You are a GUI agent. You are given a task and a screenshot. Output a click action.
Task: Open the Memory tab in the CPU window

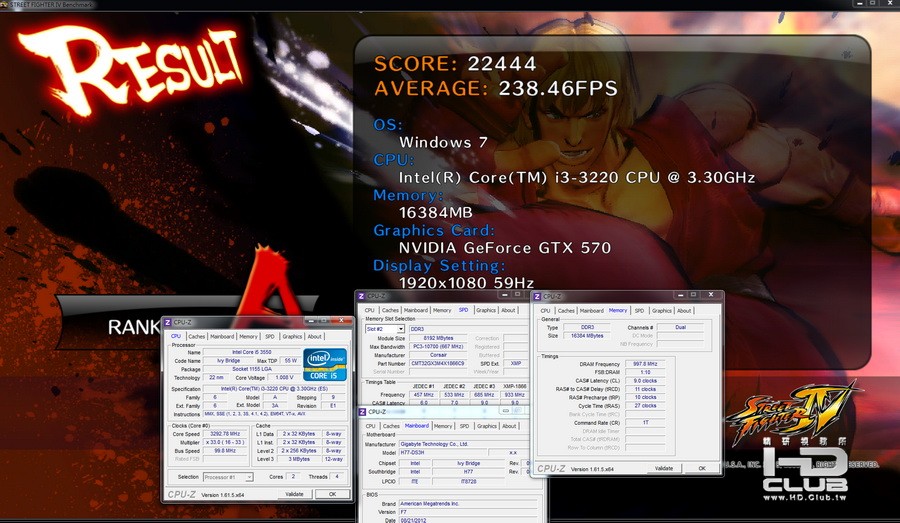pos(248,336)
